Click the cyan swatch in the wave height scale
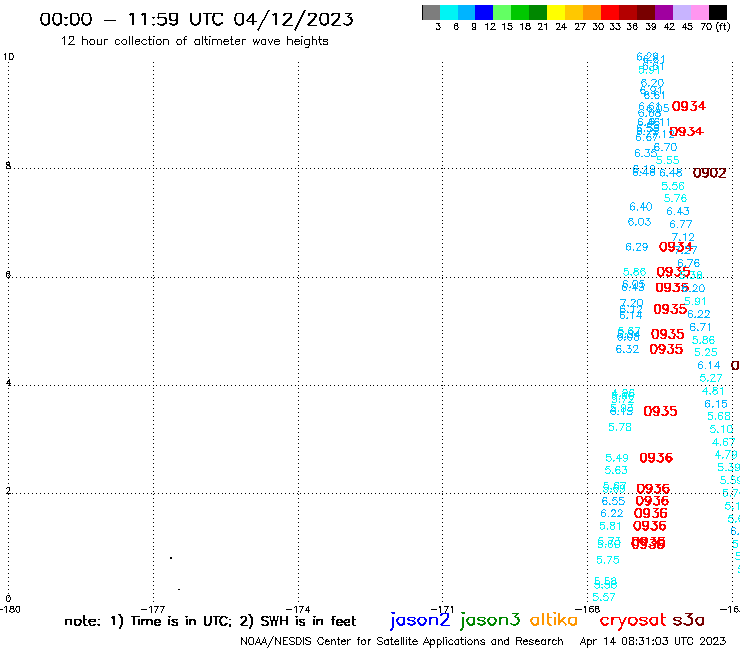The image size is (740, 650). (449, 12)
